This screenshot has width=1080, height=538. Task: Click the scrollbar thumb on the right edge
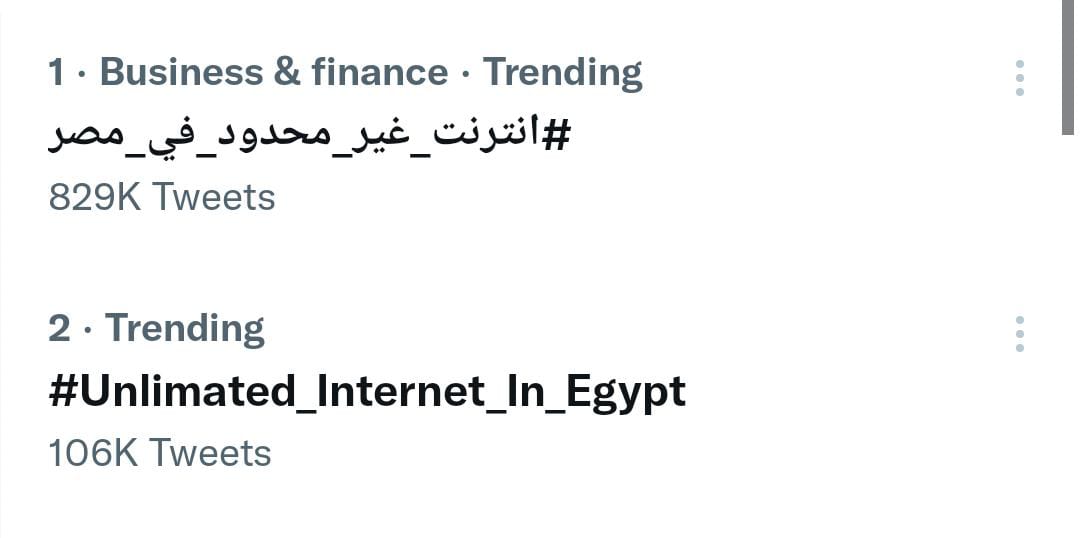pyautogui.click(x=1067, y=65)
